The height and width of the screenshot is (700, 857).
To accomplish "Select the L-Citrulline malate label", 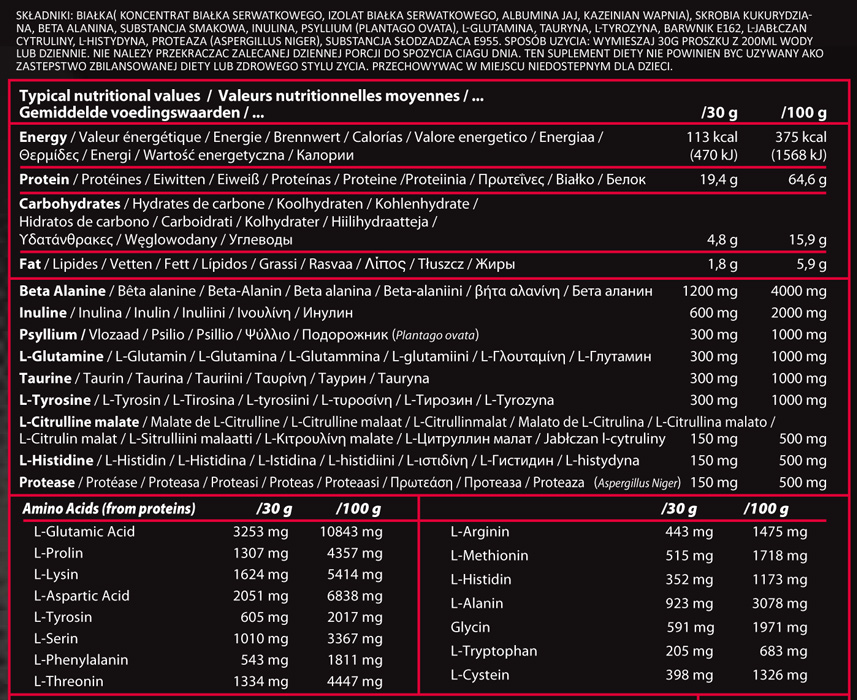I will tap(79, 423).
